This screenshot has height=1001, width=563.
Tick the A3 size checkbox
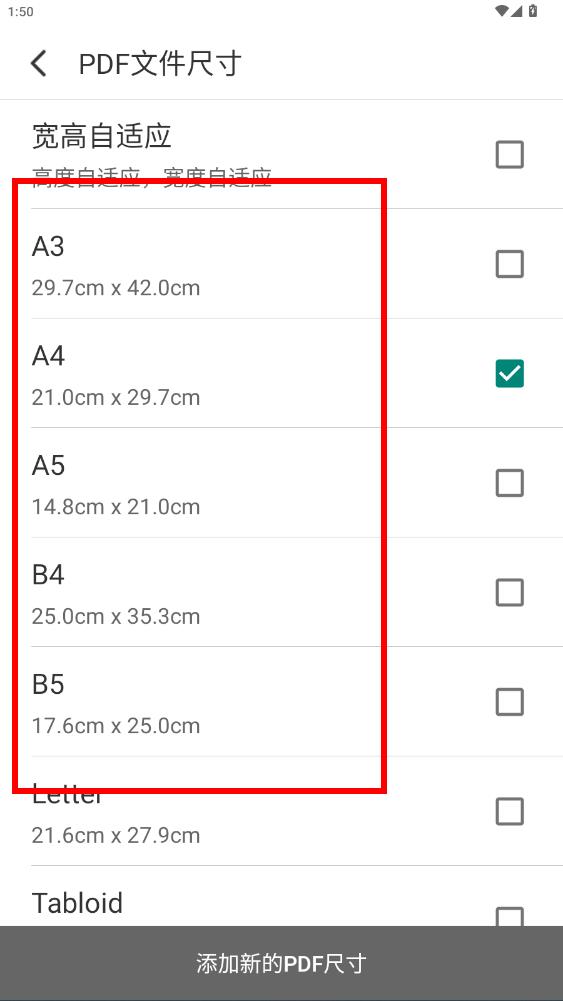(x=509, y=264)
